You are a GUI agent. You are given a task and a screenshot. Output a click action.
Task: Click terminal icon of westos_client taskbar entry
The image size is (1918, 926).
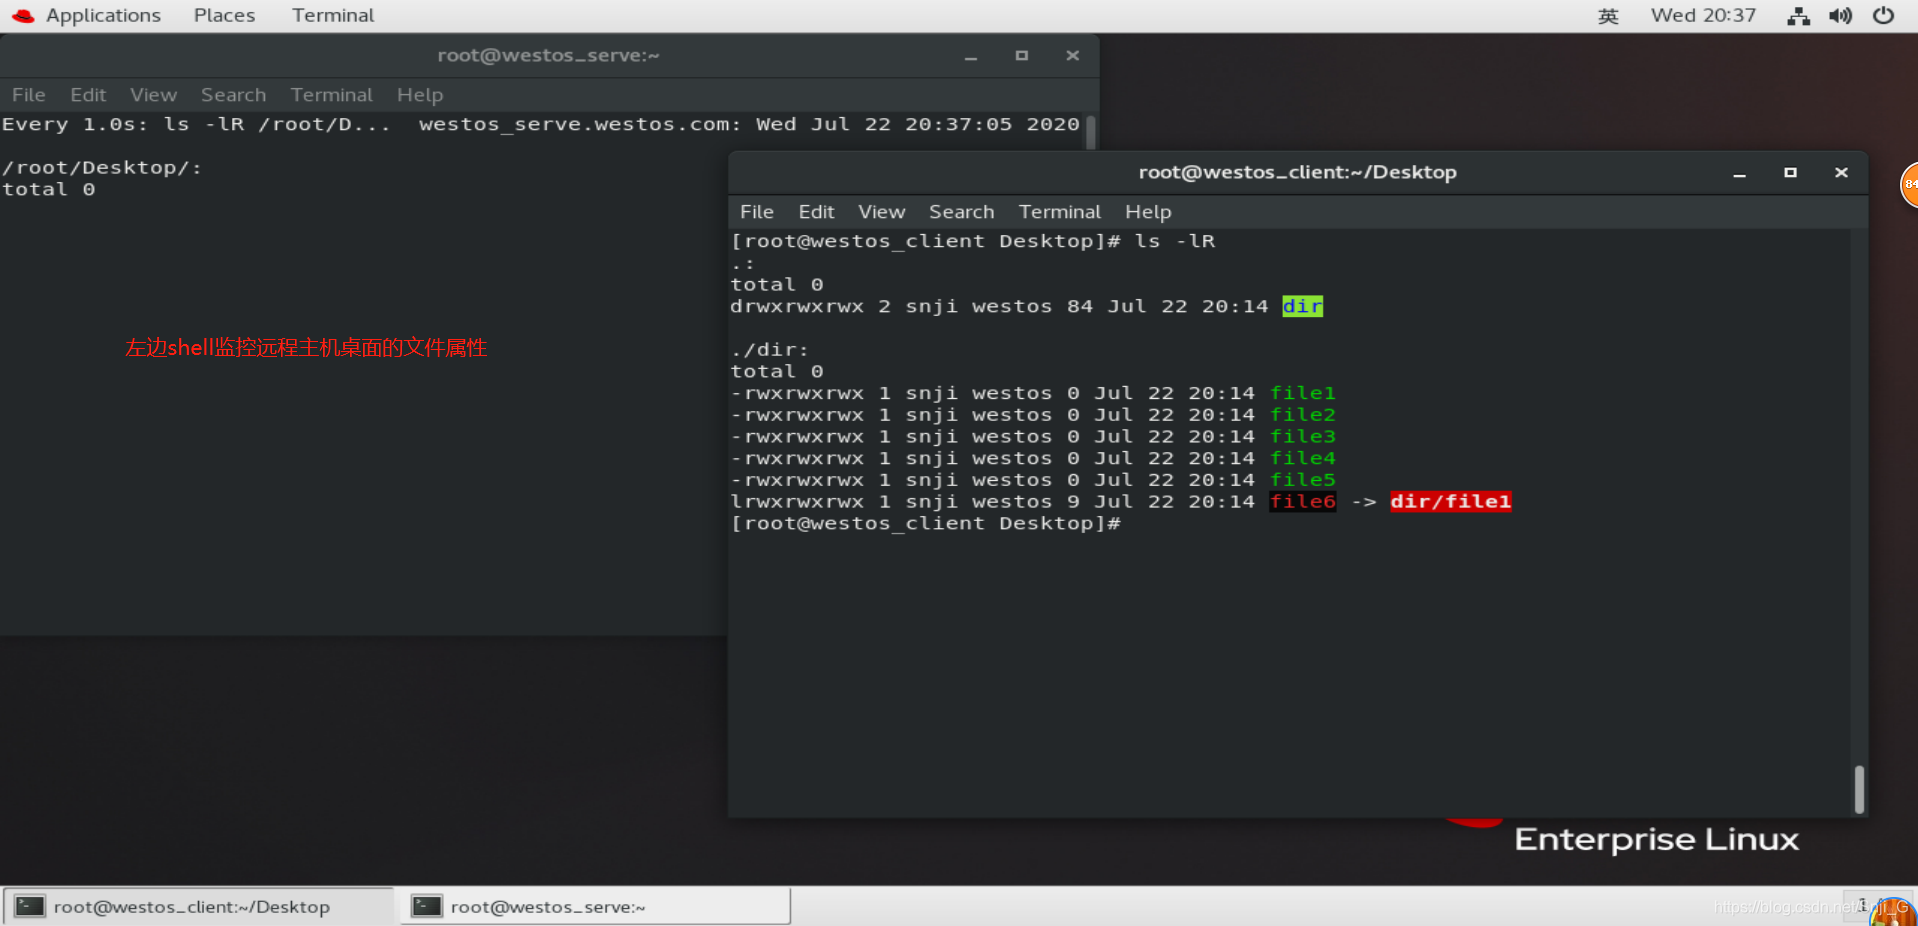pos(30,906)
